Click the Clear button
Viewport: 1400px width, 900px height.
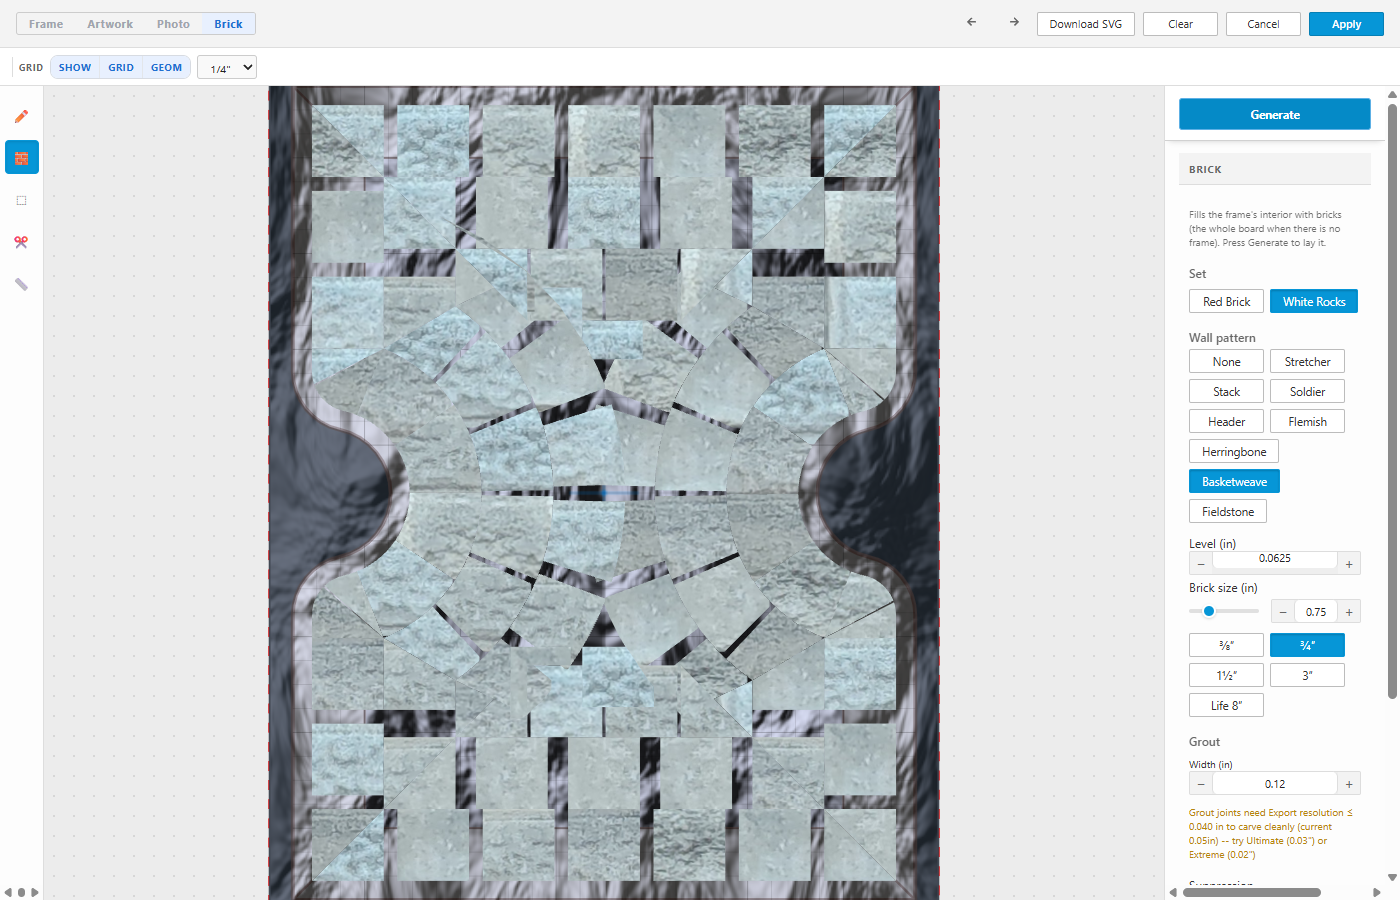pyautogui.click(x=1180, y=24)
